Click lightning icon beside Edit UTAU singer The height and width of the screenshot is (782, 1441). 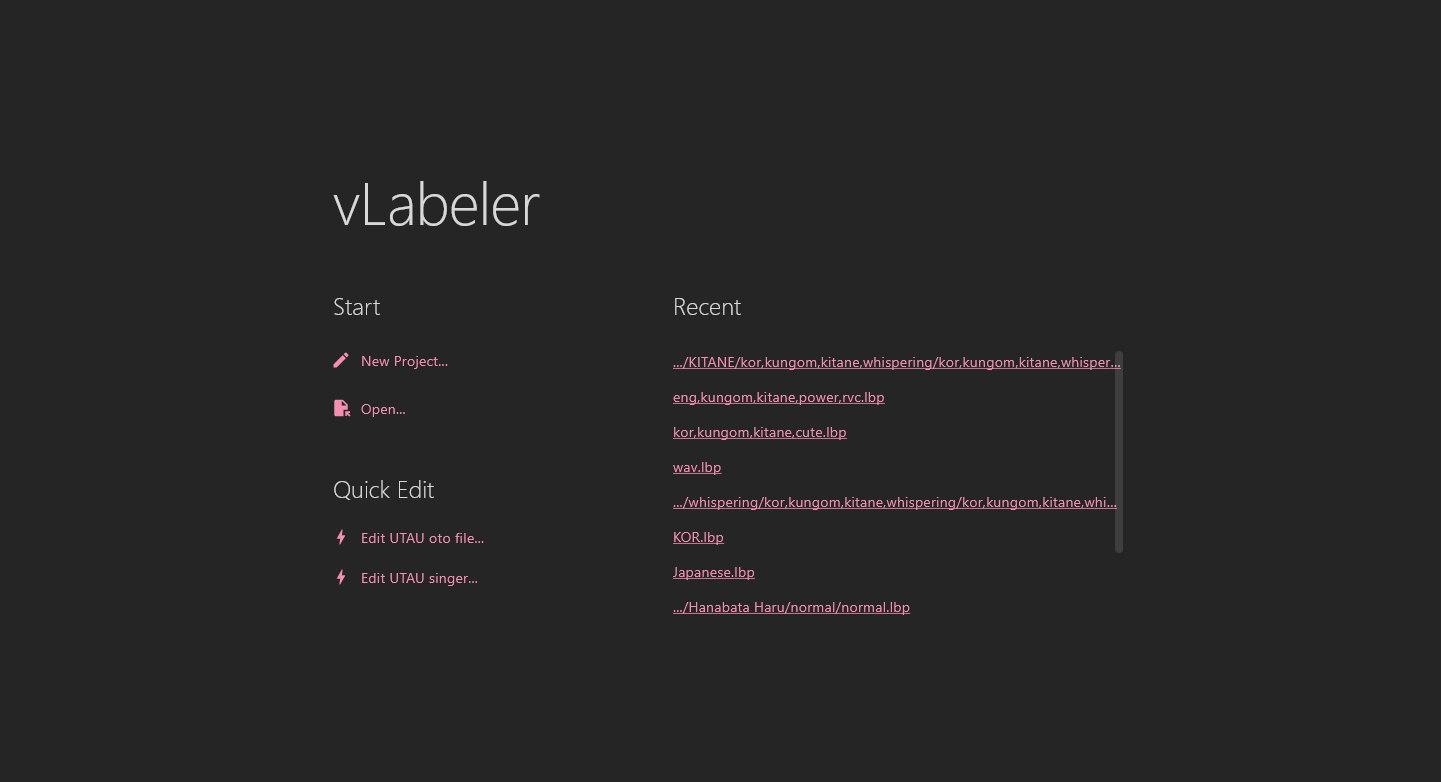pos(341,577)
